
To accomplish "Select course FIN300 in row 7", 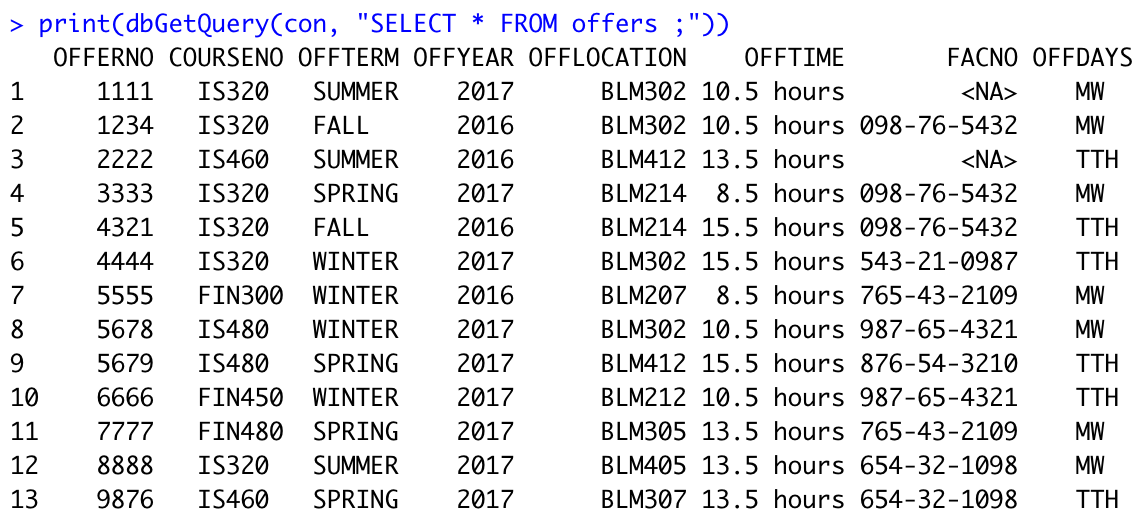I will coord(240,295).
